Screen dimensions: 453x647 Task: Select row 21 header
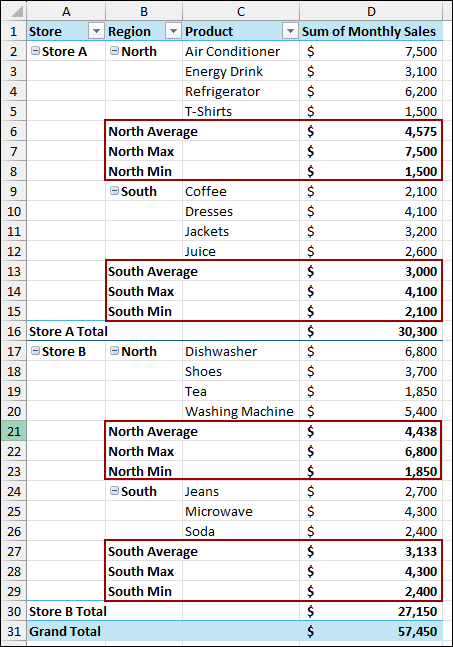14,432
